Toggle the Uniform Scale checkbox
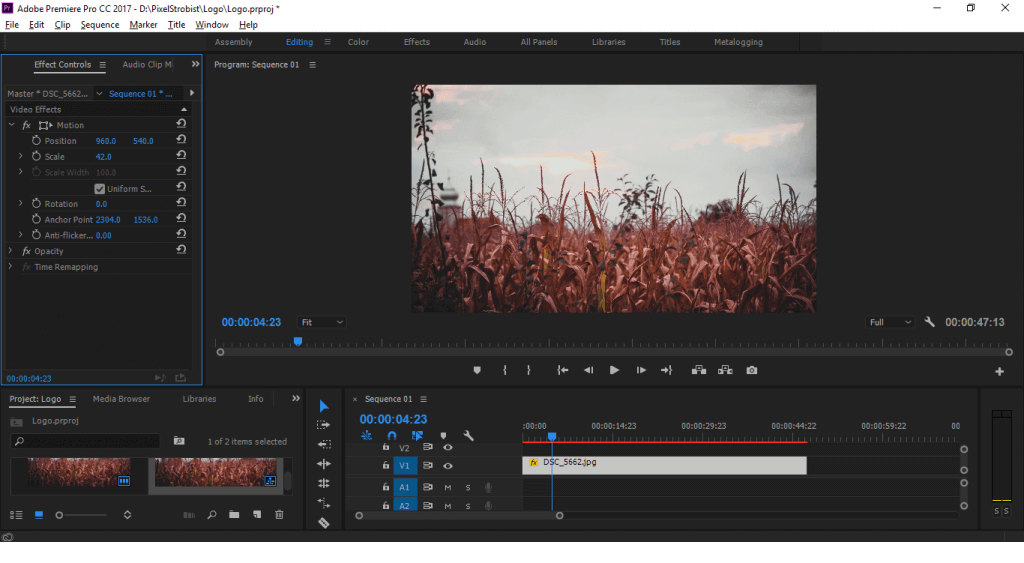This screenshot has height=563, width=1024. point(99,189)
